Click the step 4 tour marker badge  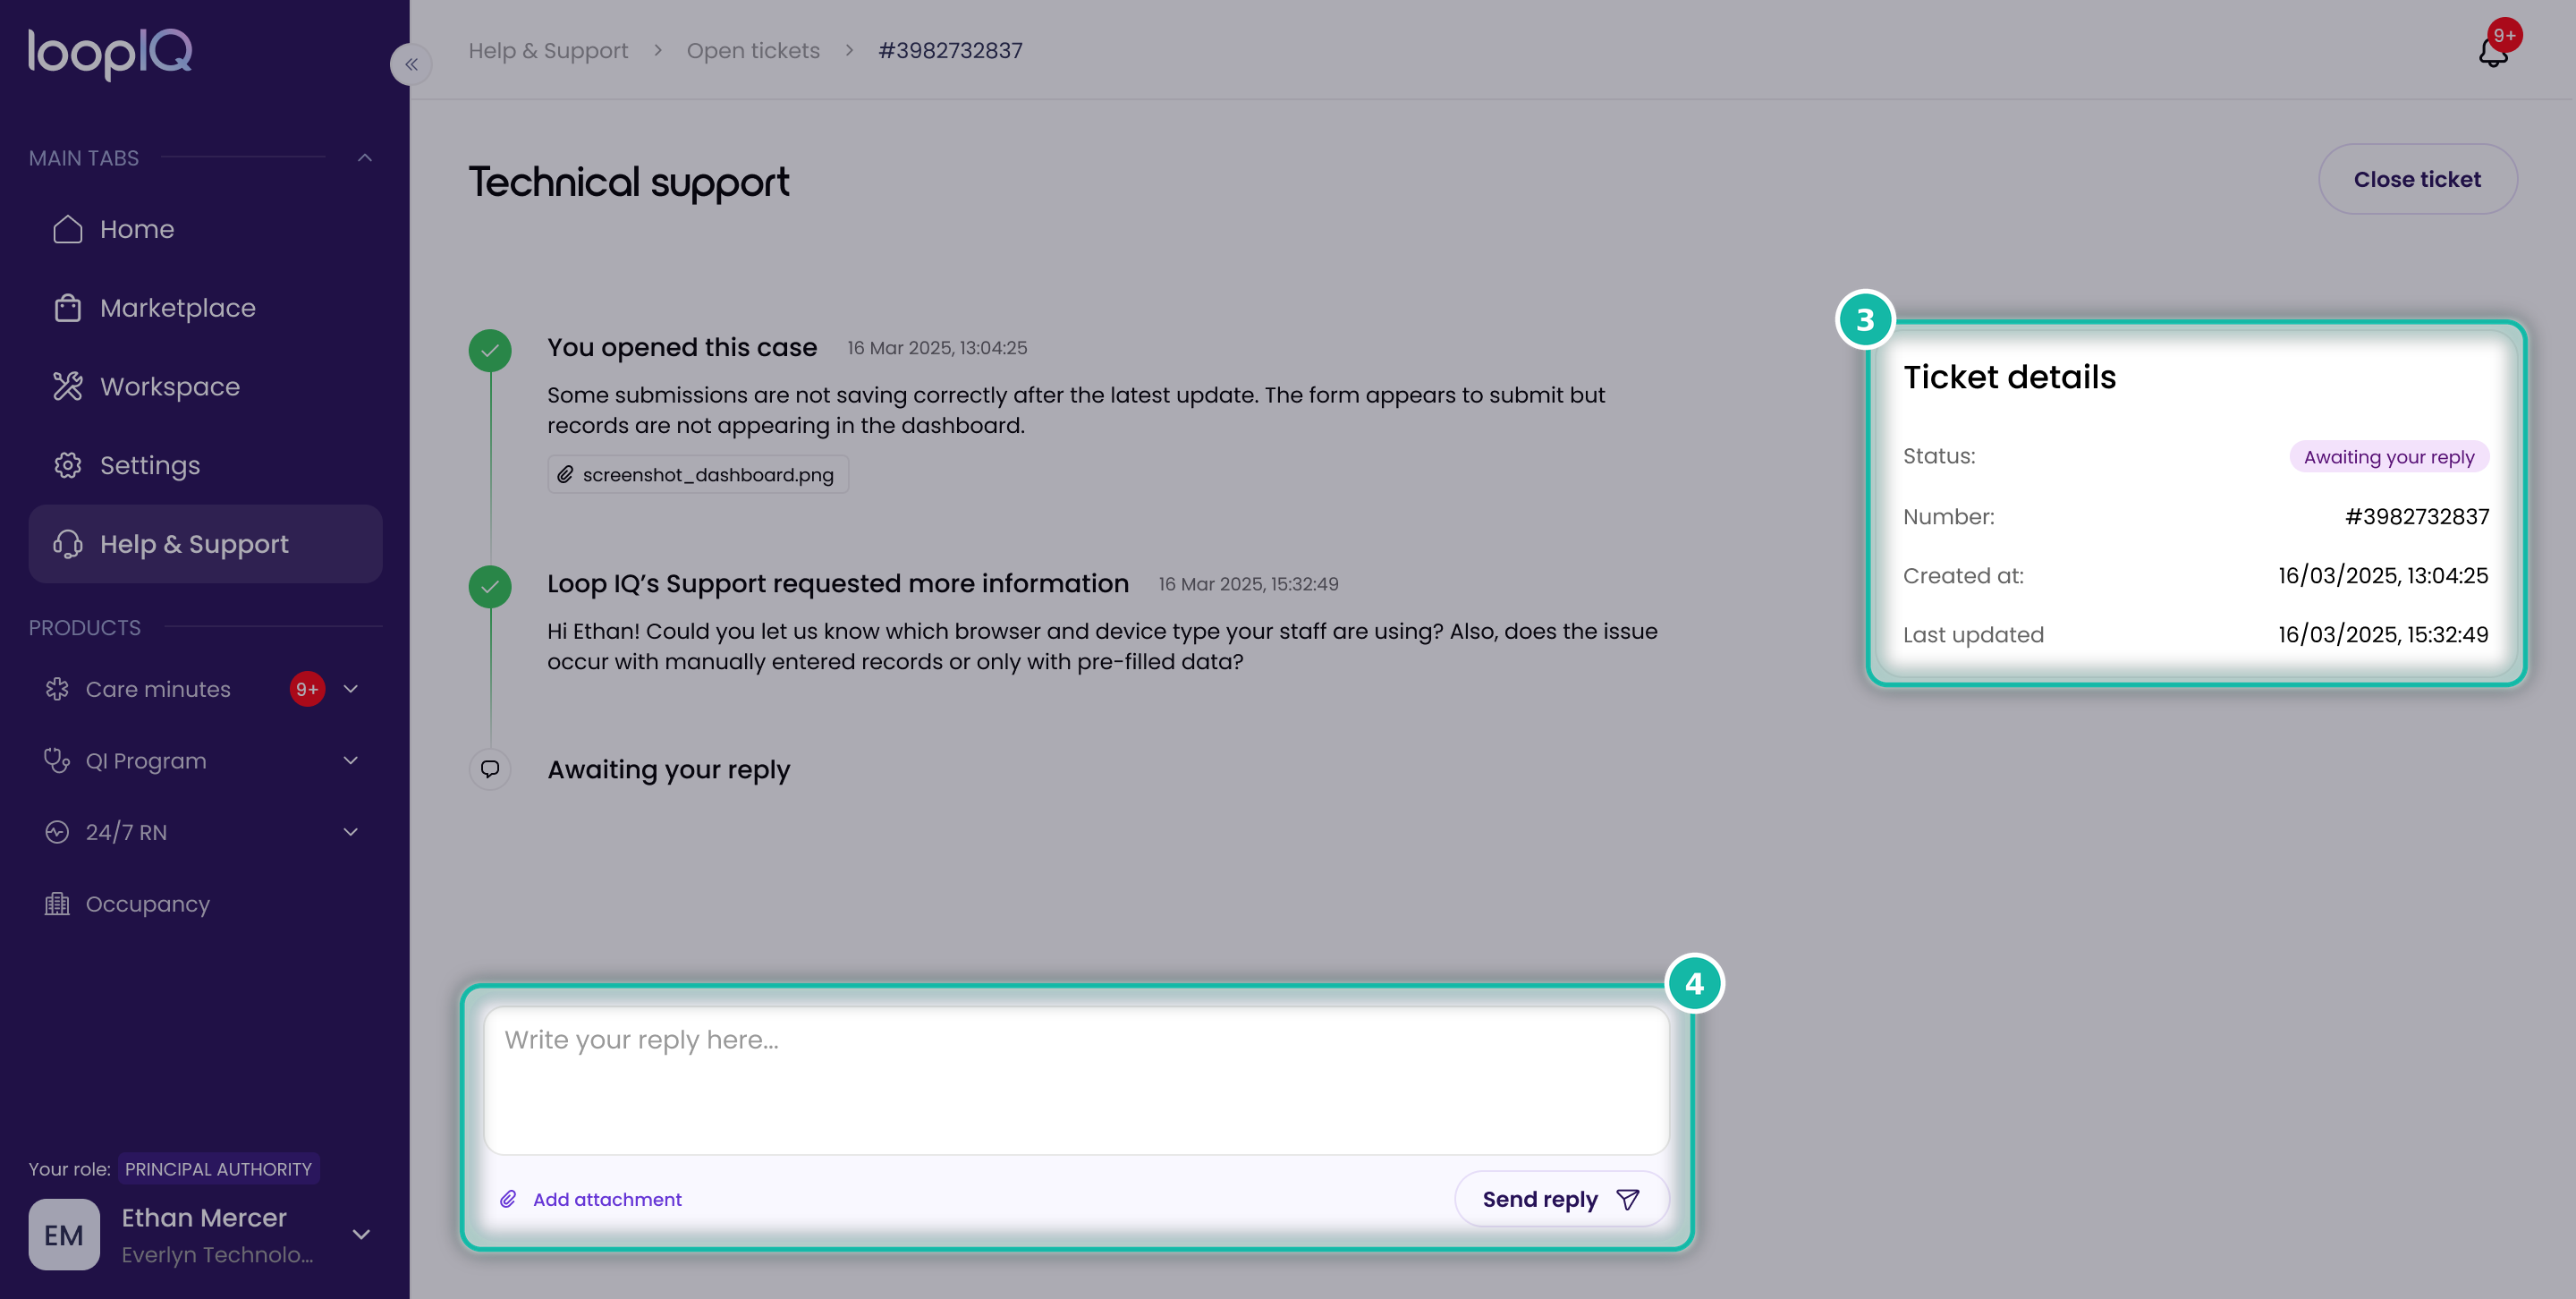tap(1694, 984)
